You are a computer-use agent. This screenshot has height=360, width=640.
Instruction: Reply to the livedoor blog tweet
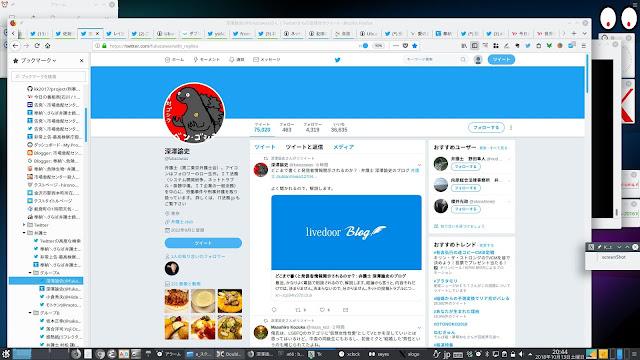tap(274, 310)
